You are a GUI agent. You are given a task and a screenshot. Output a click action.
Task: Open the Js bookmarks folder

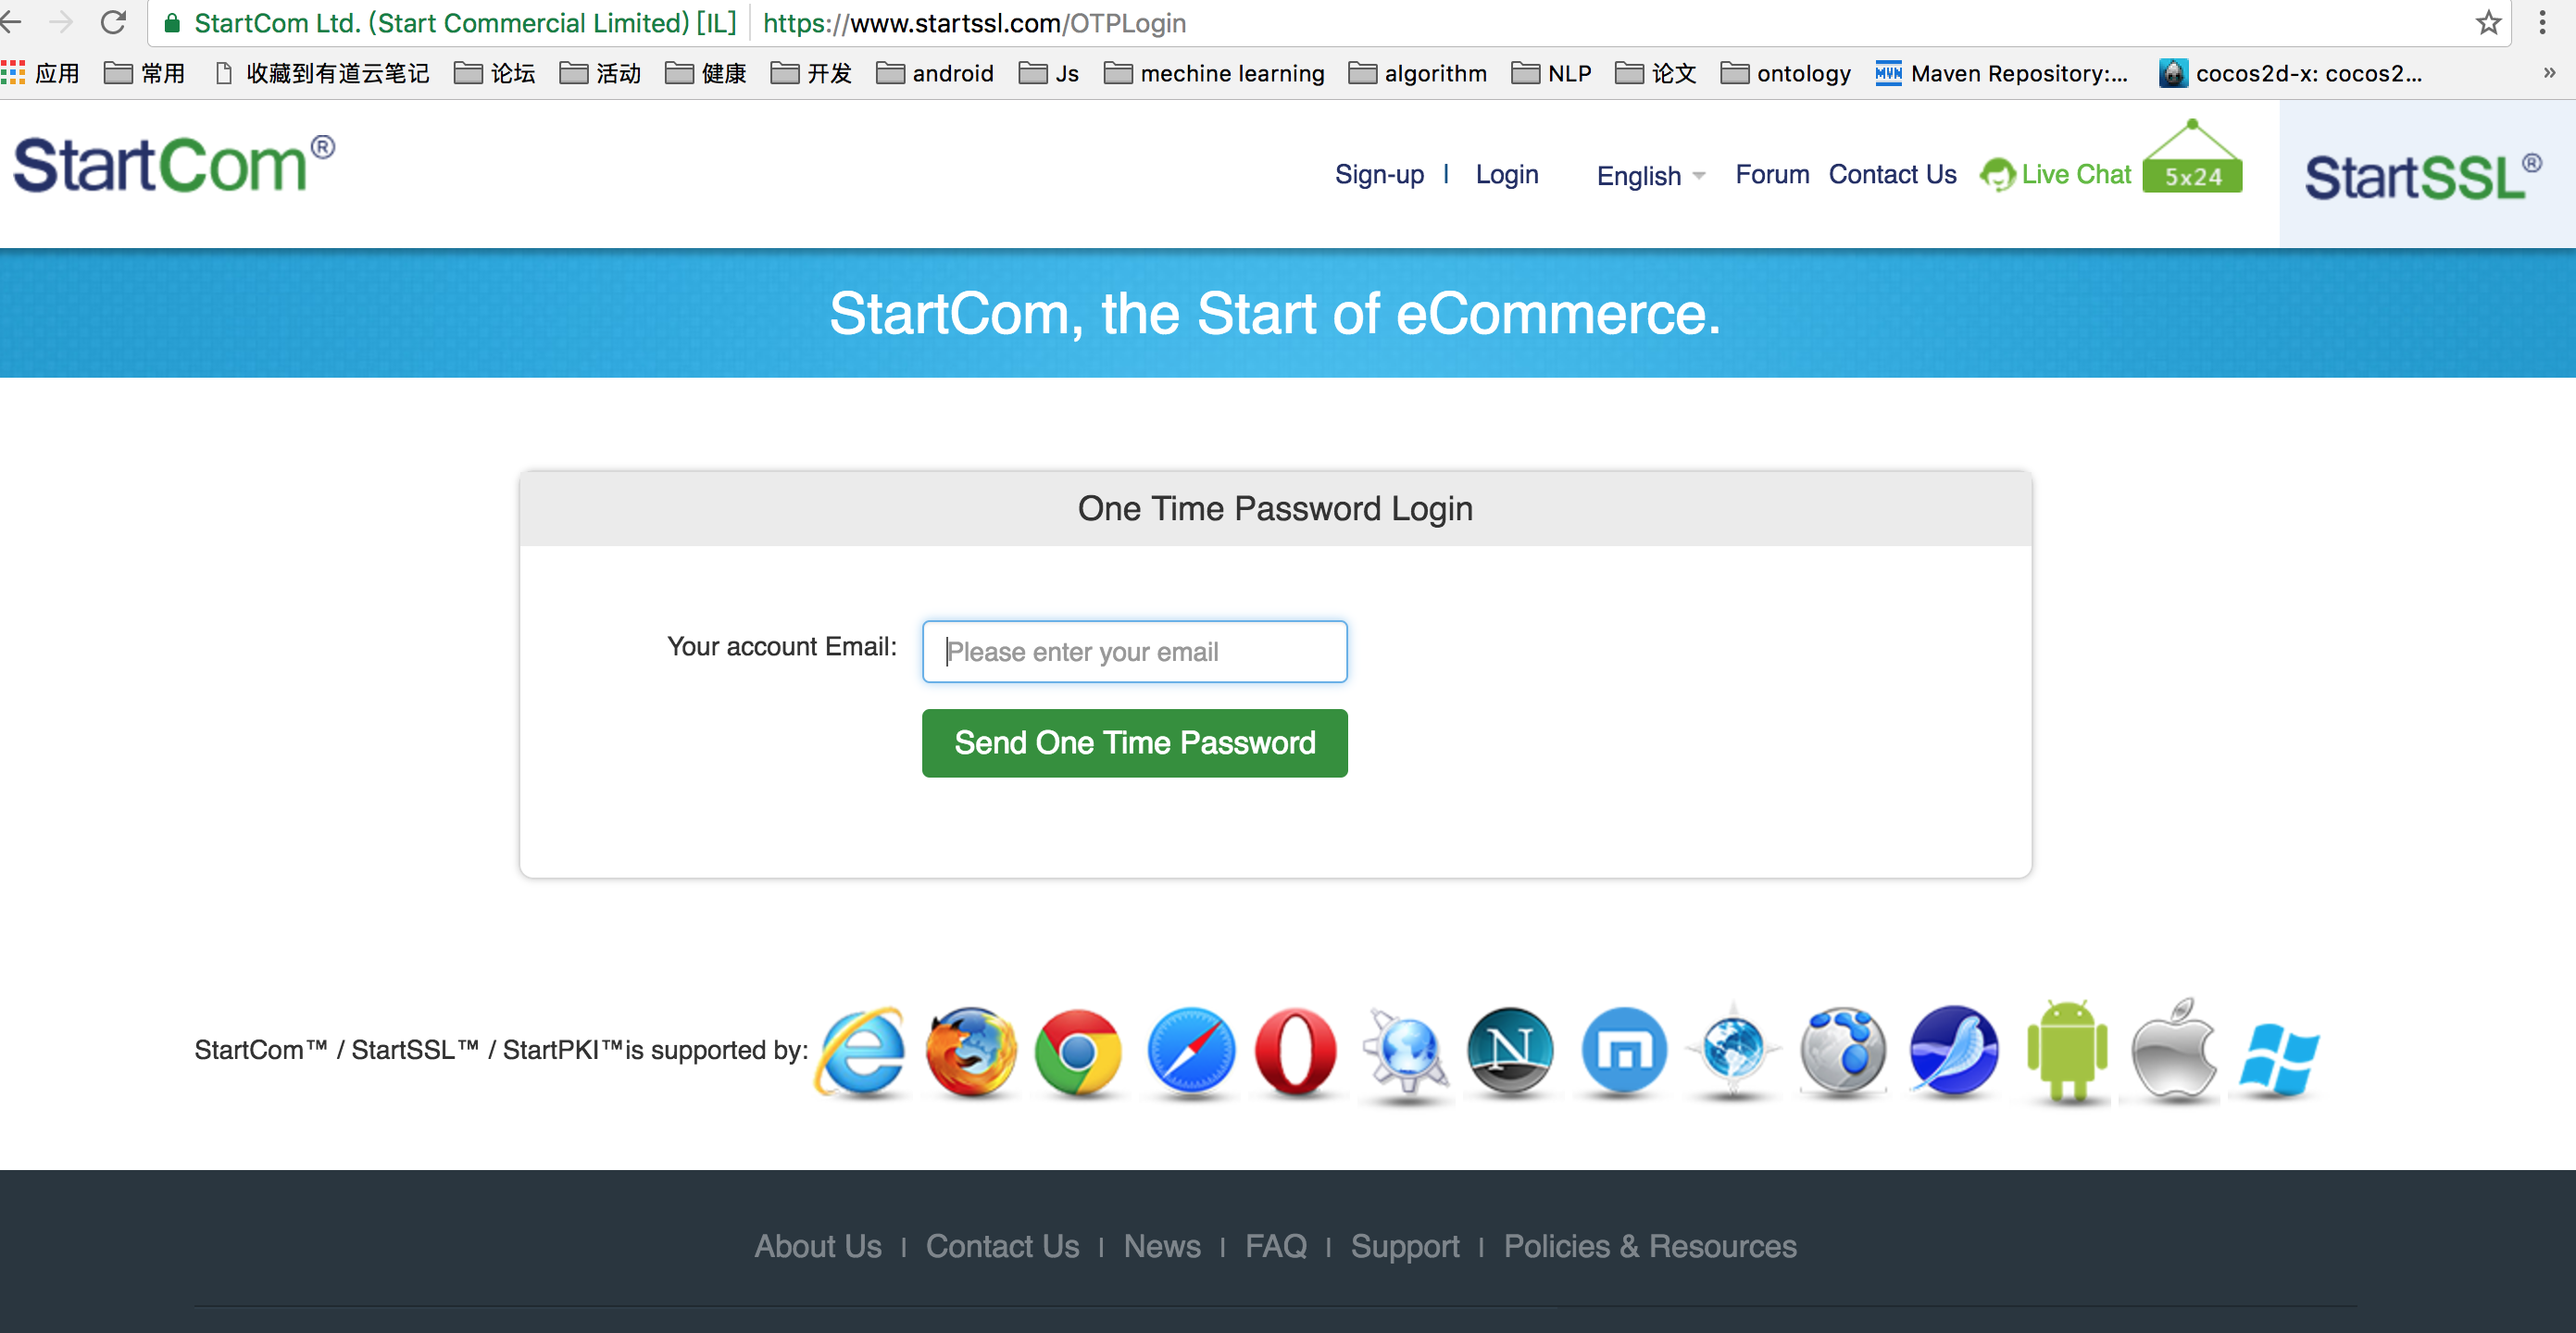click(1048, 73)
